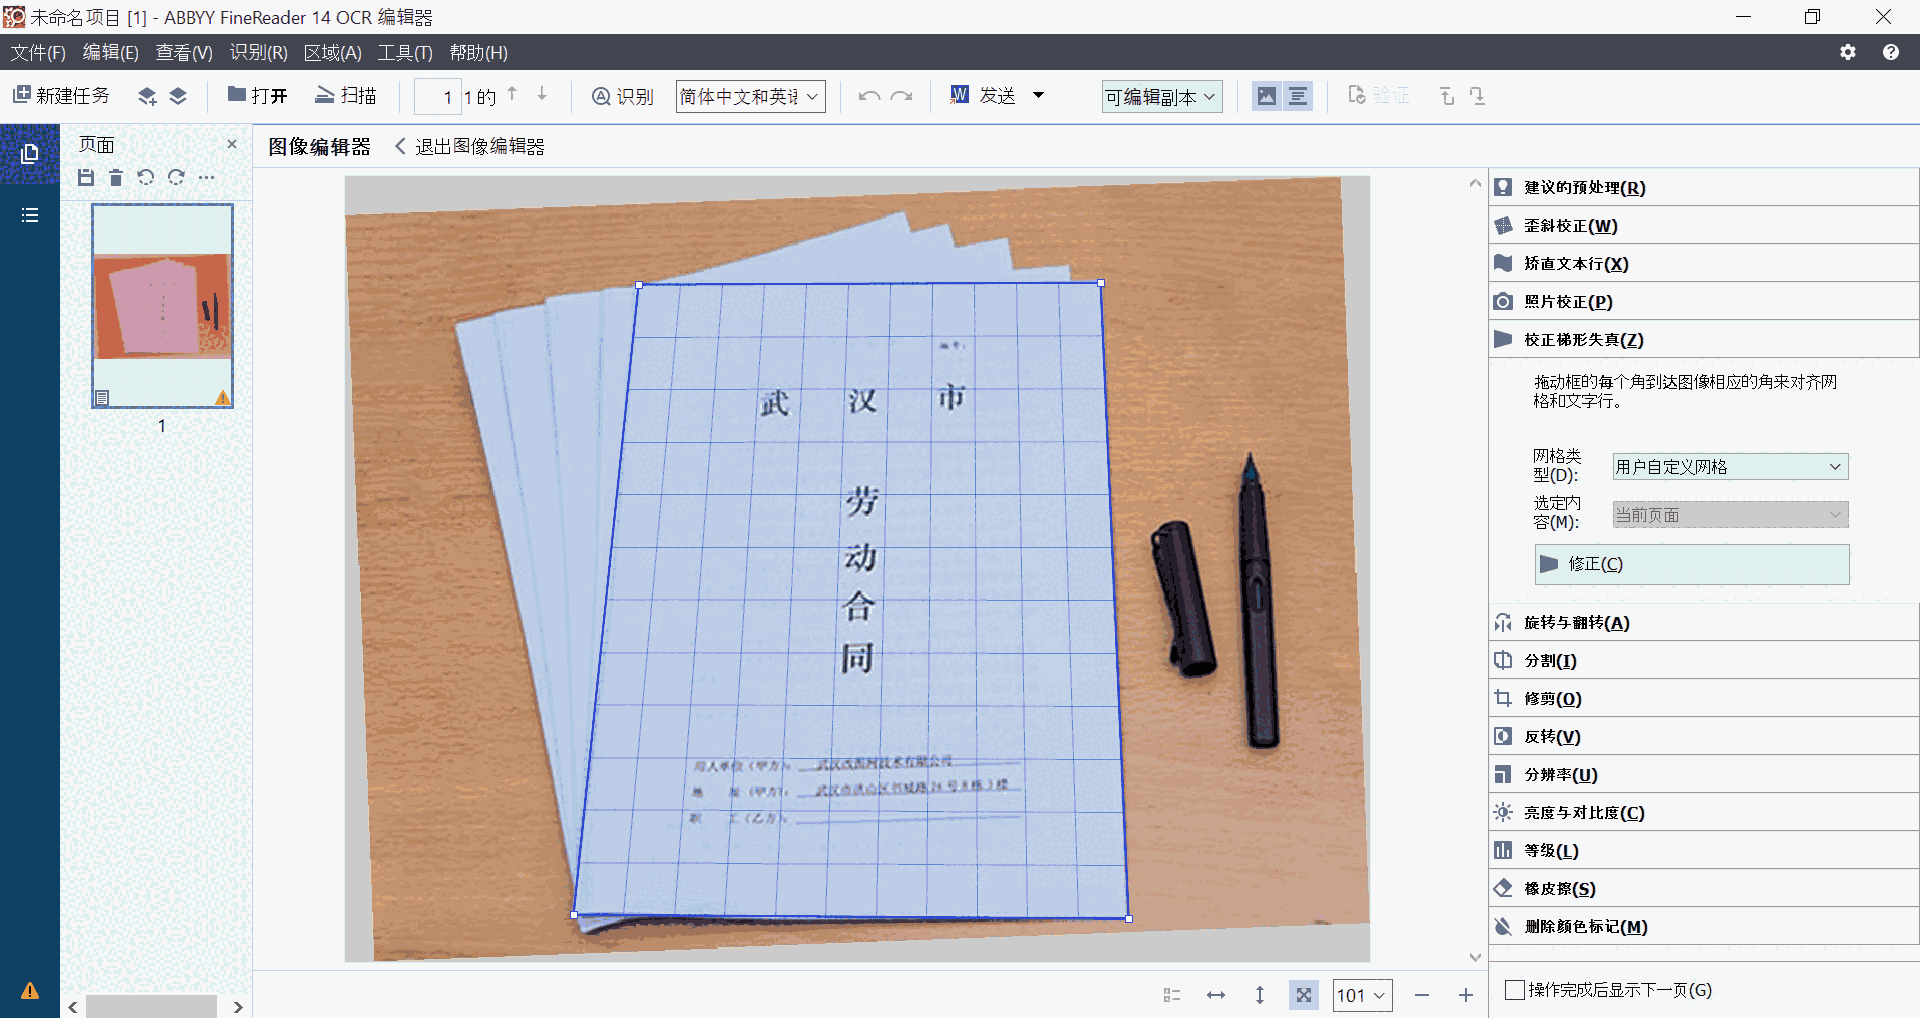Viewport: 1920px width, 1018px height.
Task: Open the 工具 menu
Action: point(404,52)
